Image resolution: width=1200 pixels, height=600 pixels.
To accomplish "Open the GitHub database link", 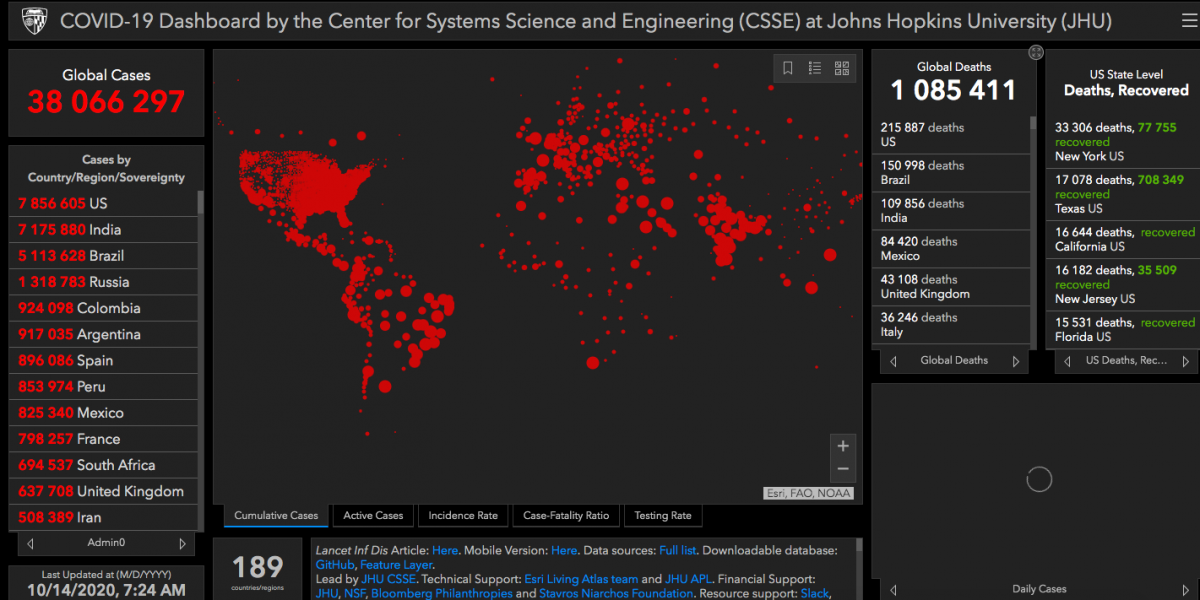I will tap(334, 565).
